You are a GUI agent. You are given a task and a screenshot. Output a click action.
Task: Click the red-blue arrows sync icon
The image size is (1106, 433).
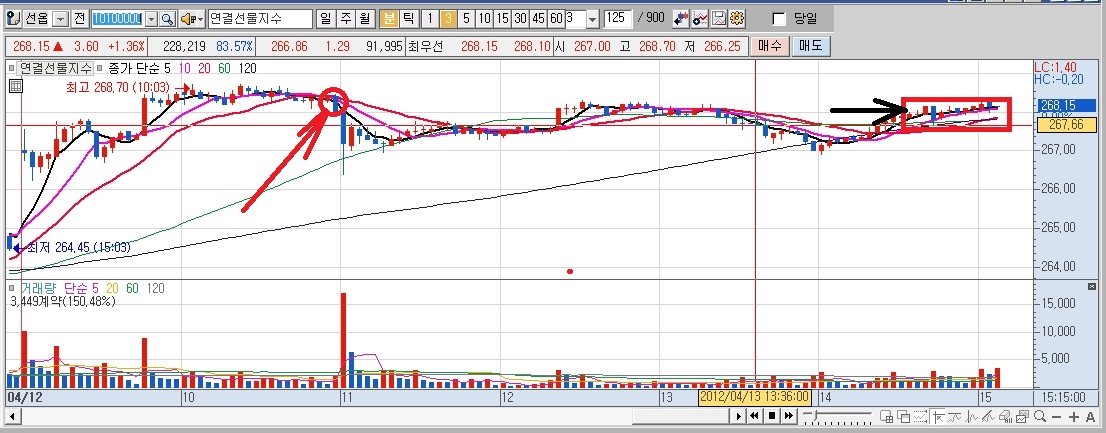click(x=682, y=19)
